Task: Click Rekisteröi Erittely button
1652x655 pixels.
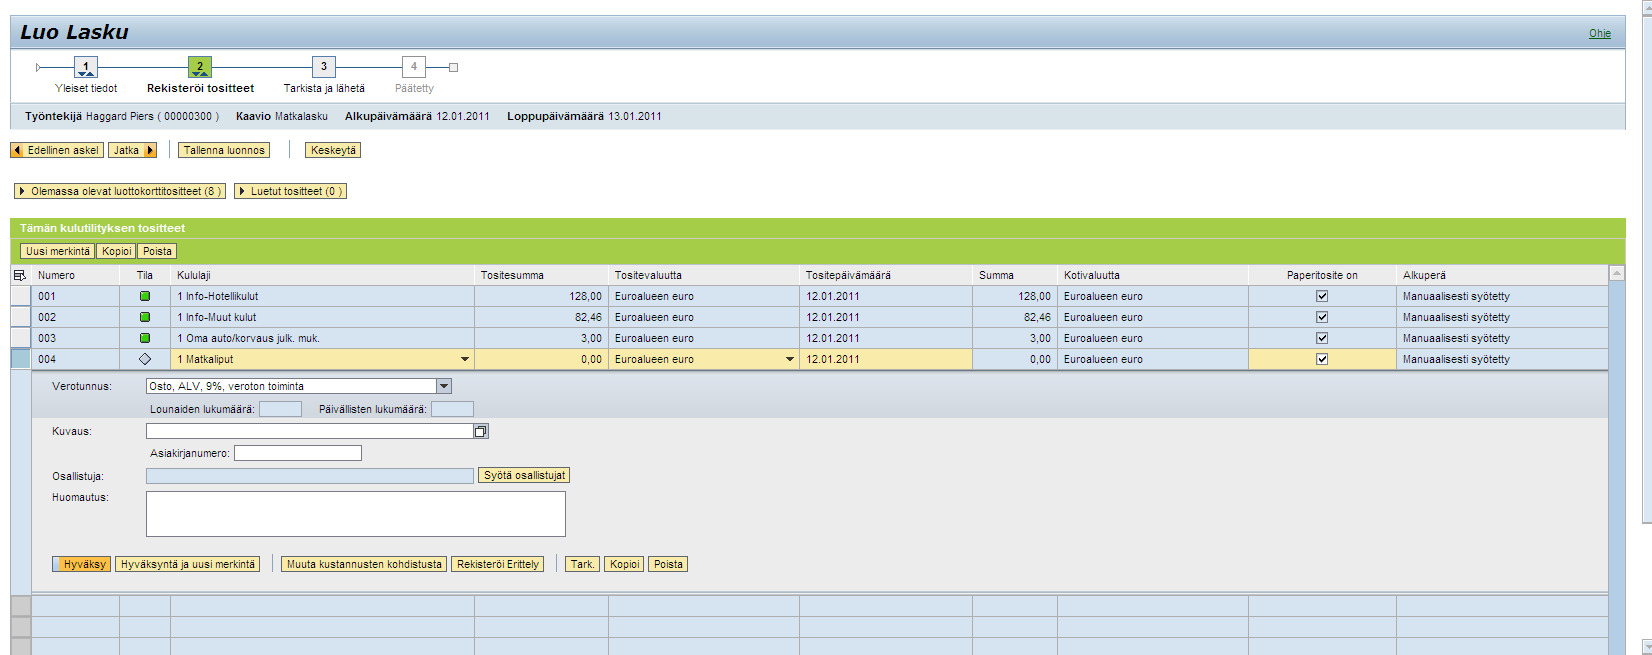Action: (x=498, y=564)
